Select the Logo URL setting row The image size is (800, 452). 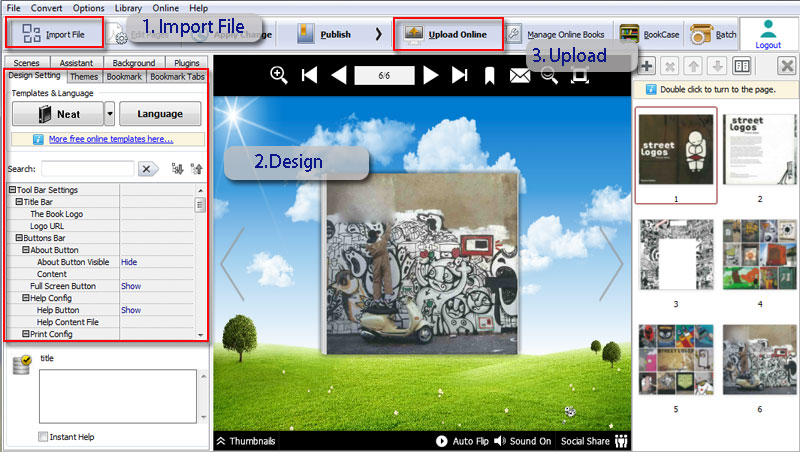101,226
